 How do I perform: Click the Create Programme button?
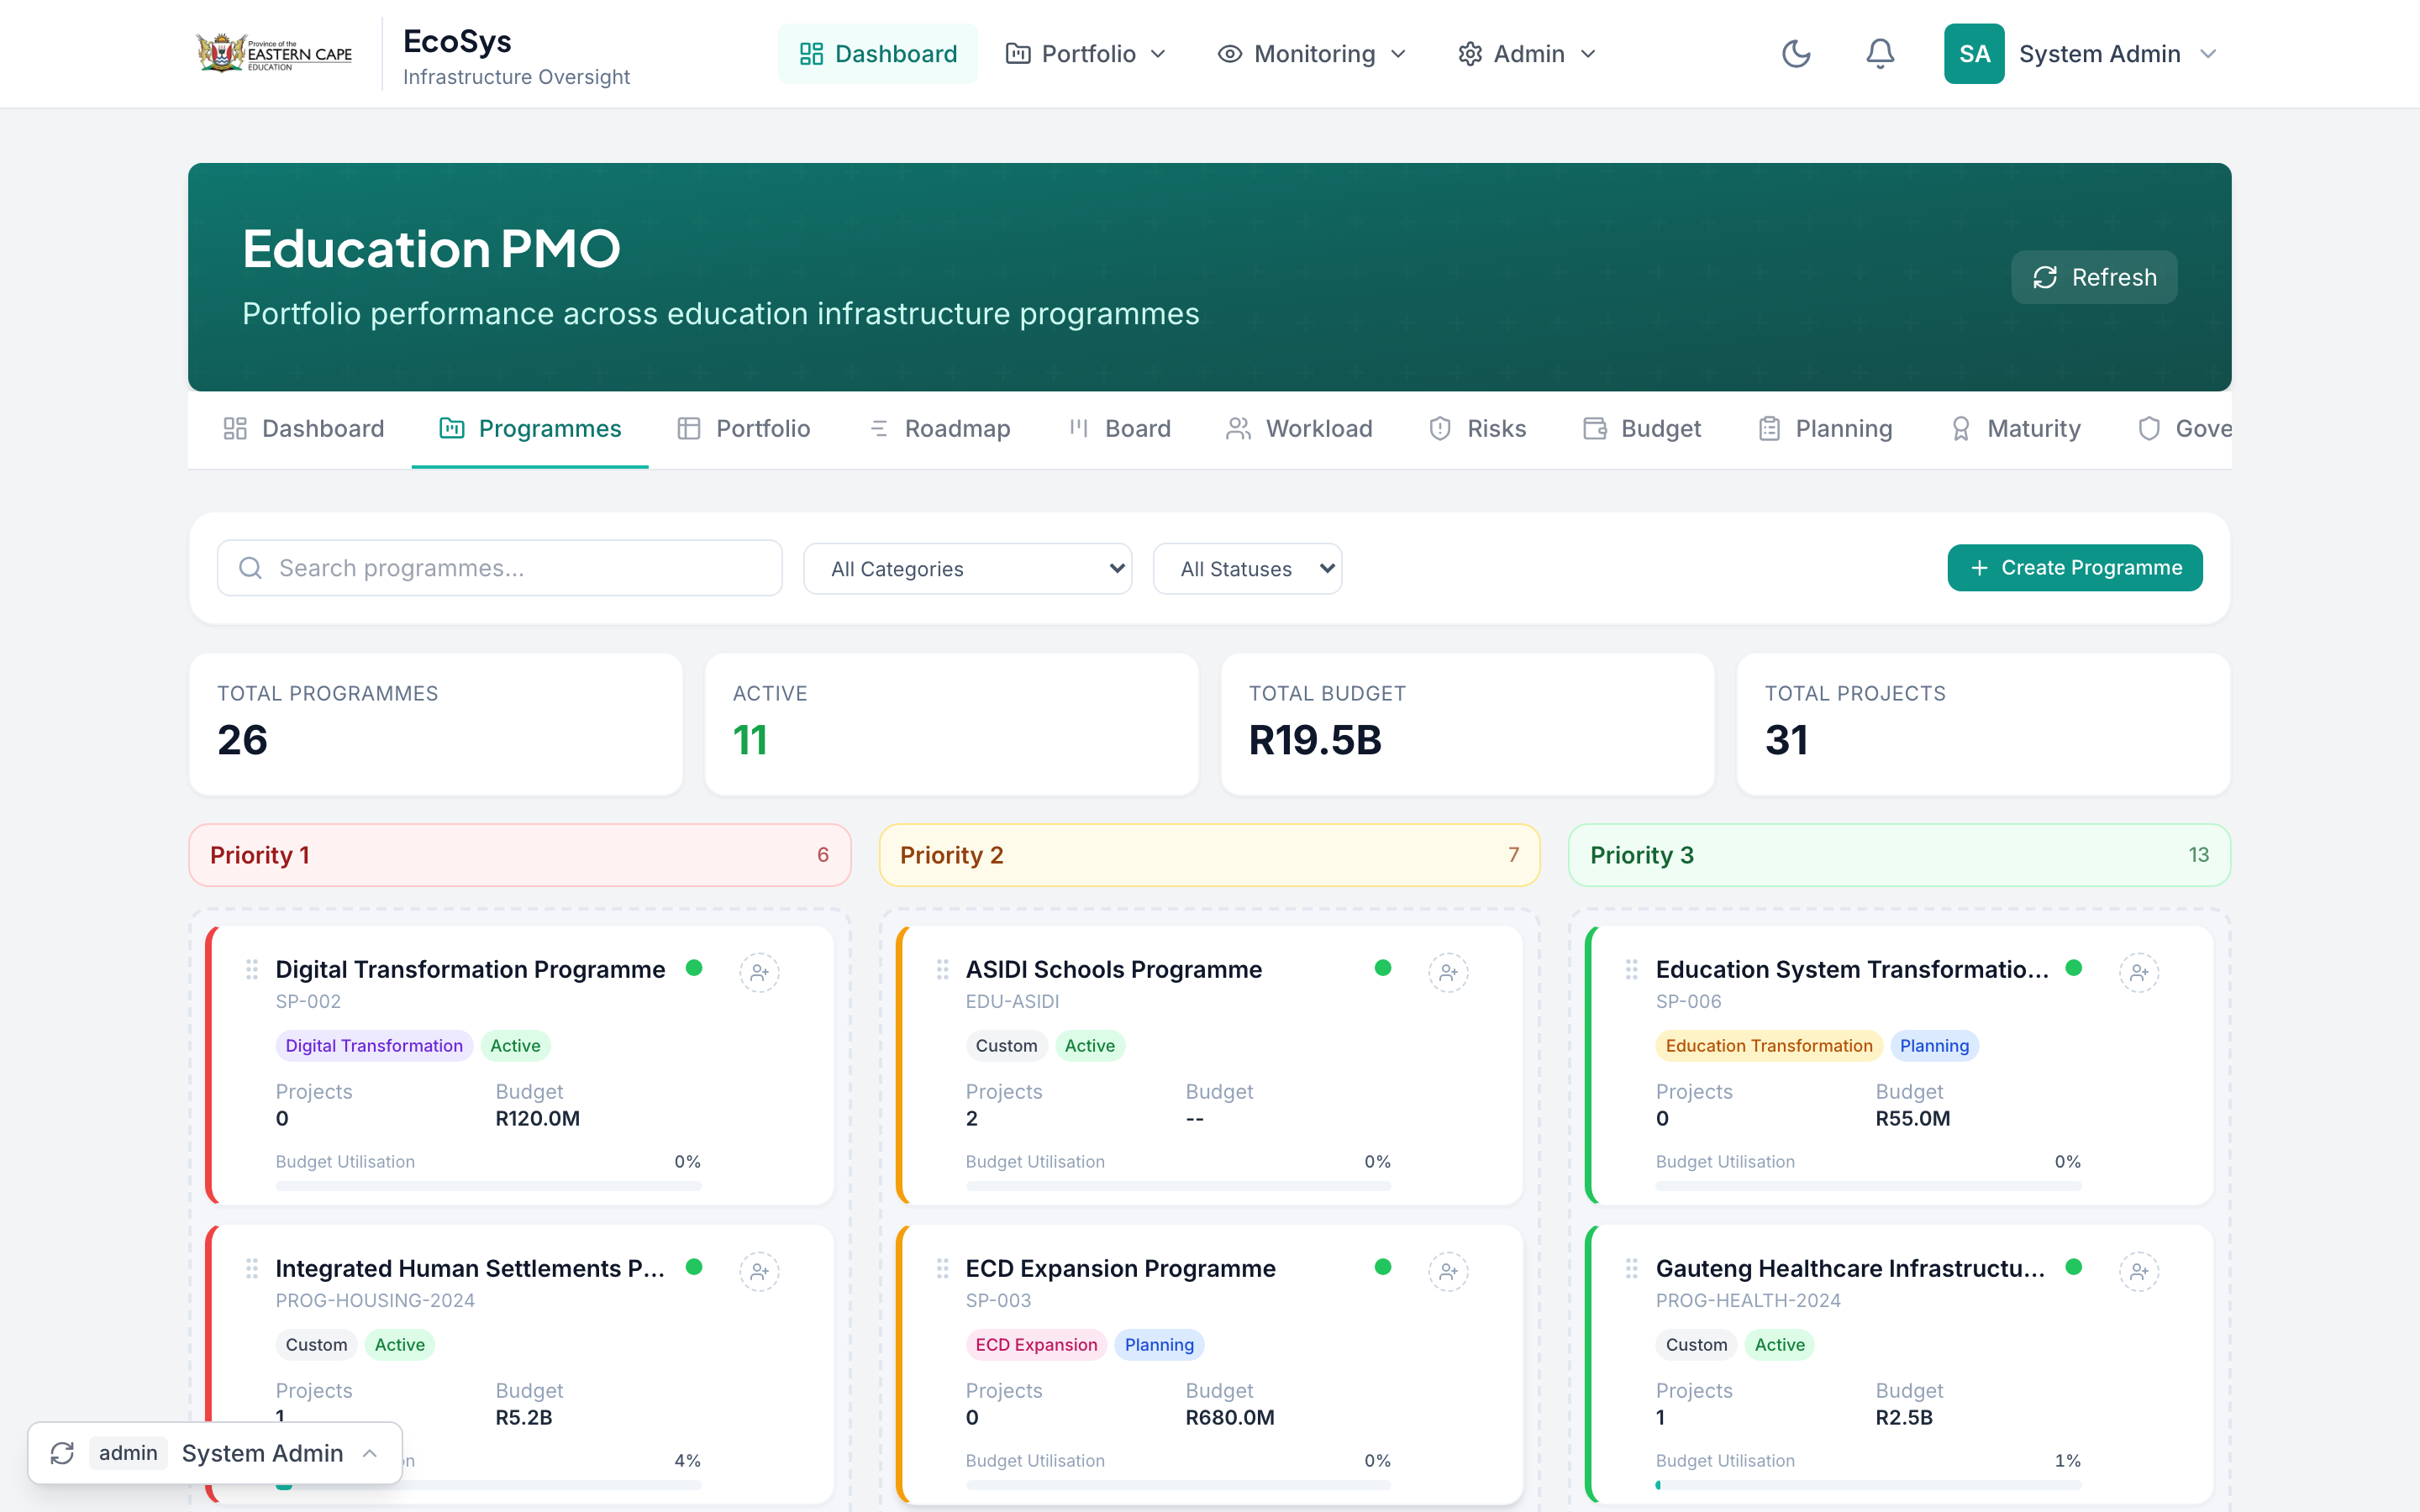coord(2074,568)
